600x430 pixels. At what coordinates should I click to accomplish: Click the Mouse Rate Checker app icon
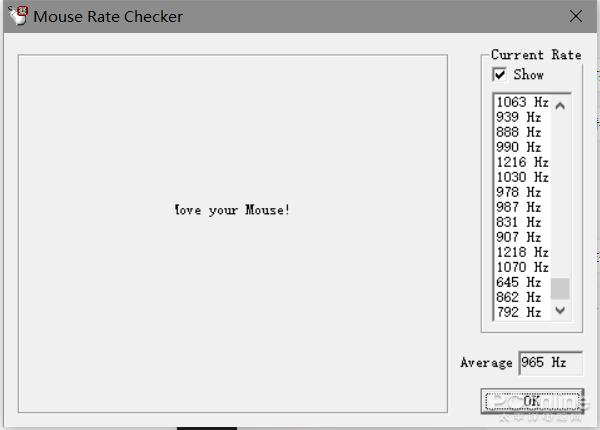[18, 16]
